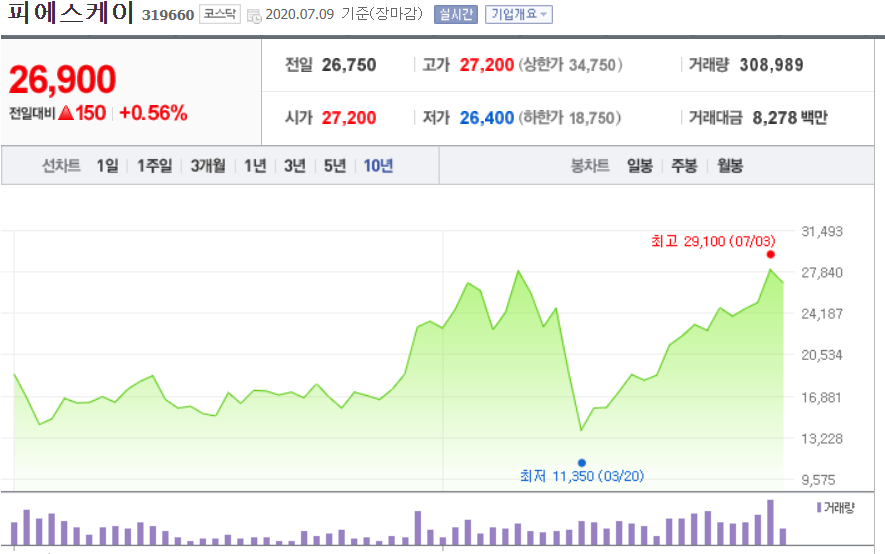The image size is (885, 554).
Task: Click the +0.56% change value
Action: tap(153, 113)
